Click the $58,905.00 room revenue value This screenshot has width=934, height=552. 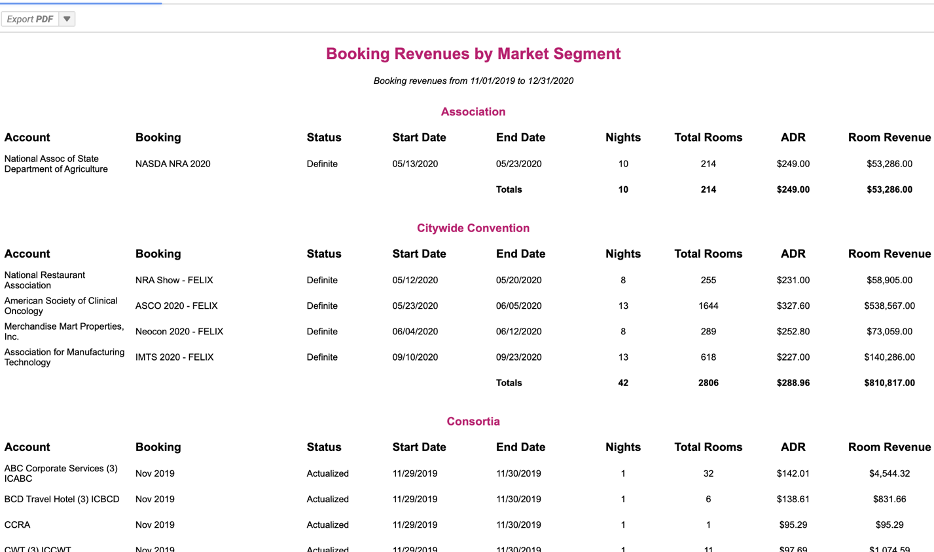click(x=889, y=280)
